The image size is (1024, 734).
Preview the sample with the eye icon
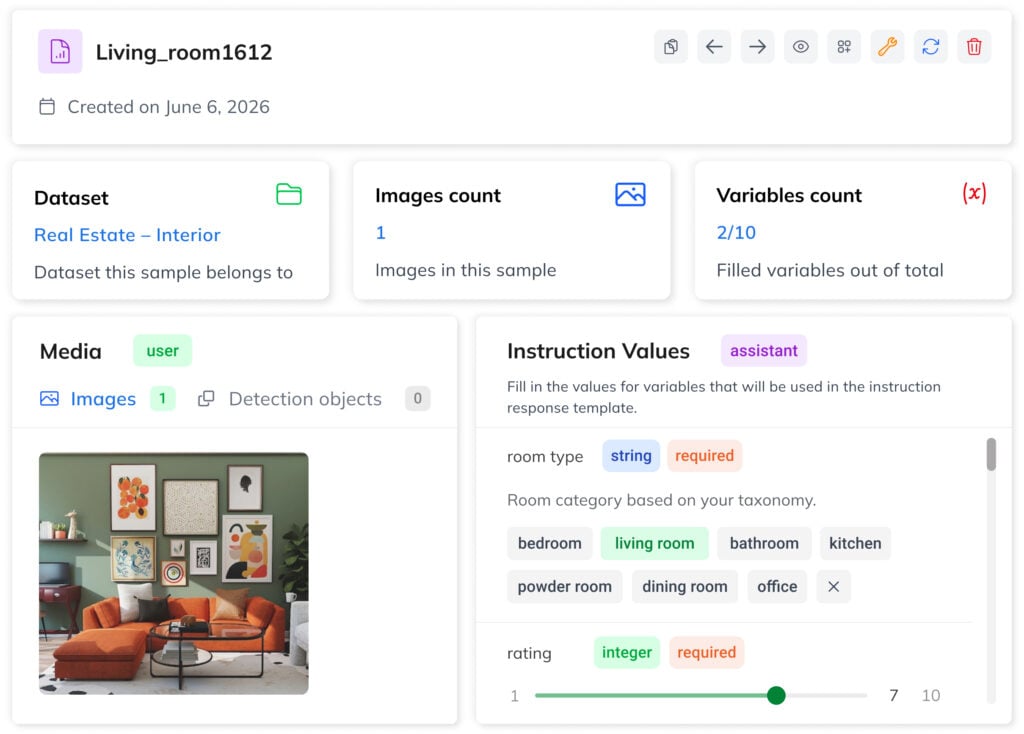pyautogui.click(x=801, y=46)
